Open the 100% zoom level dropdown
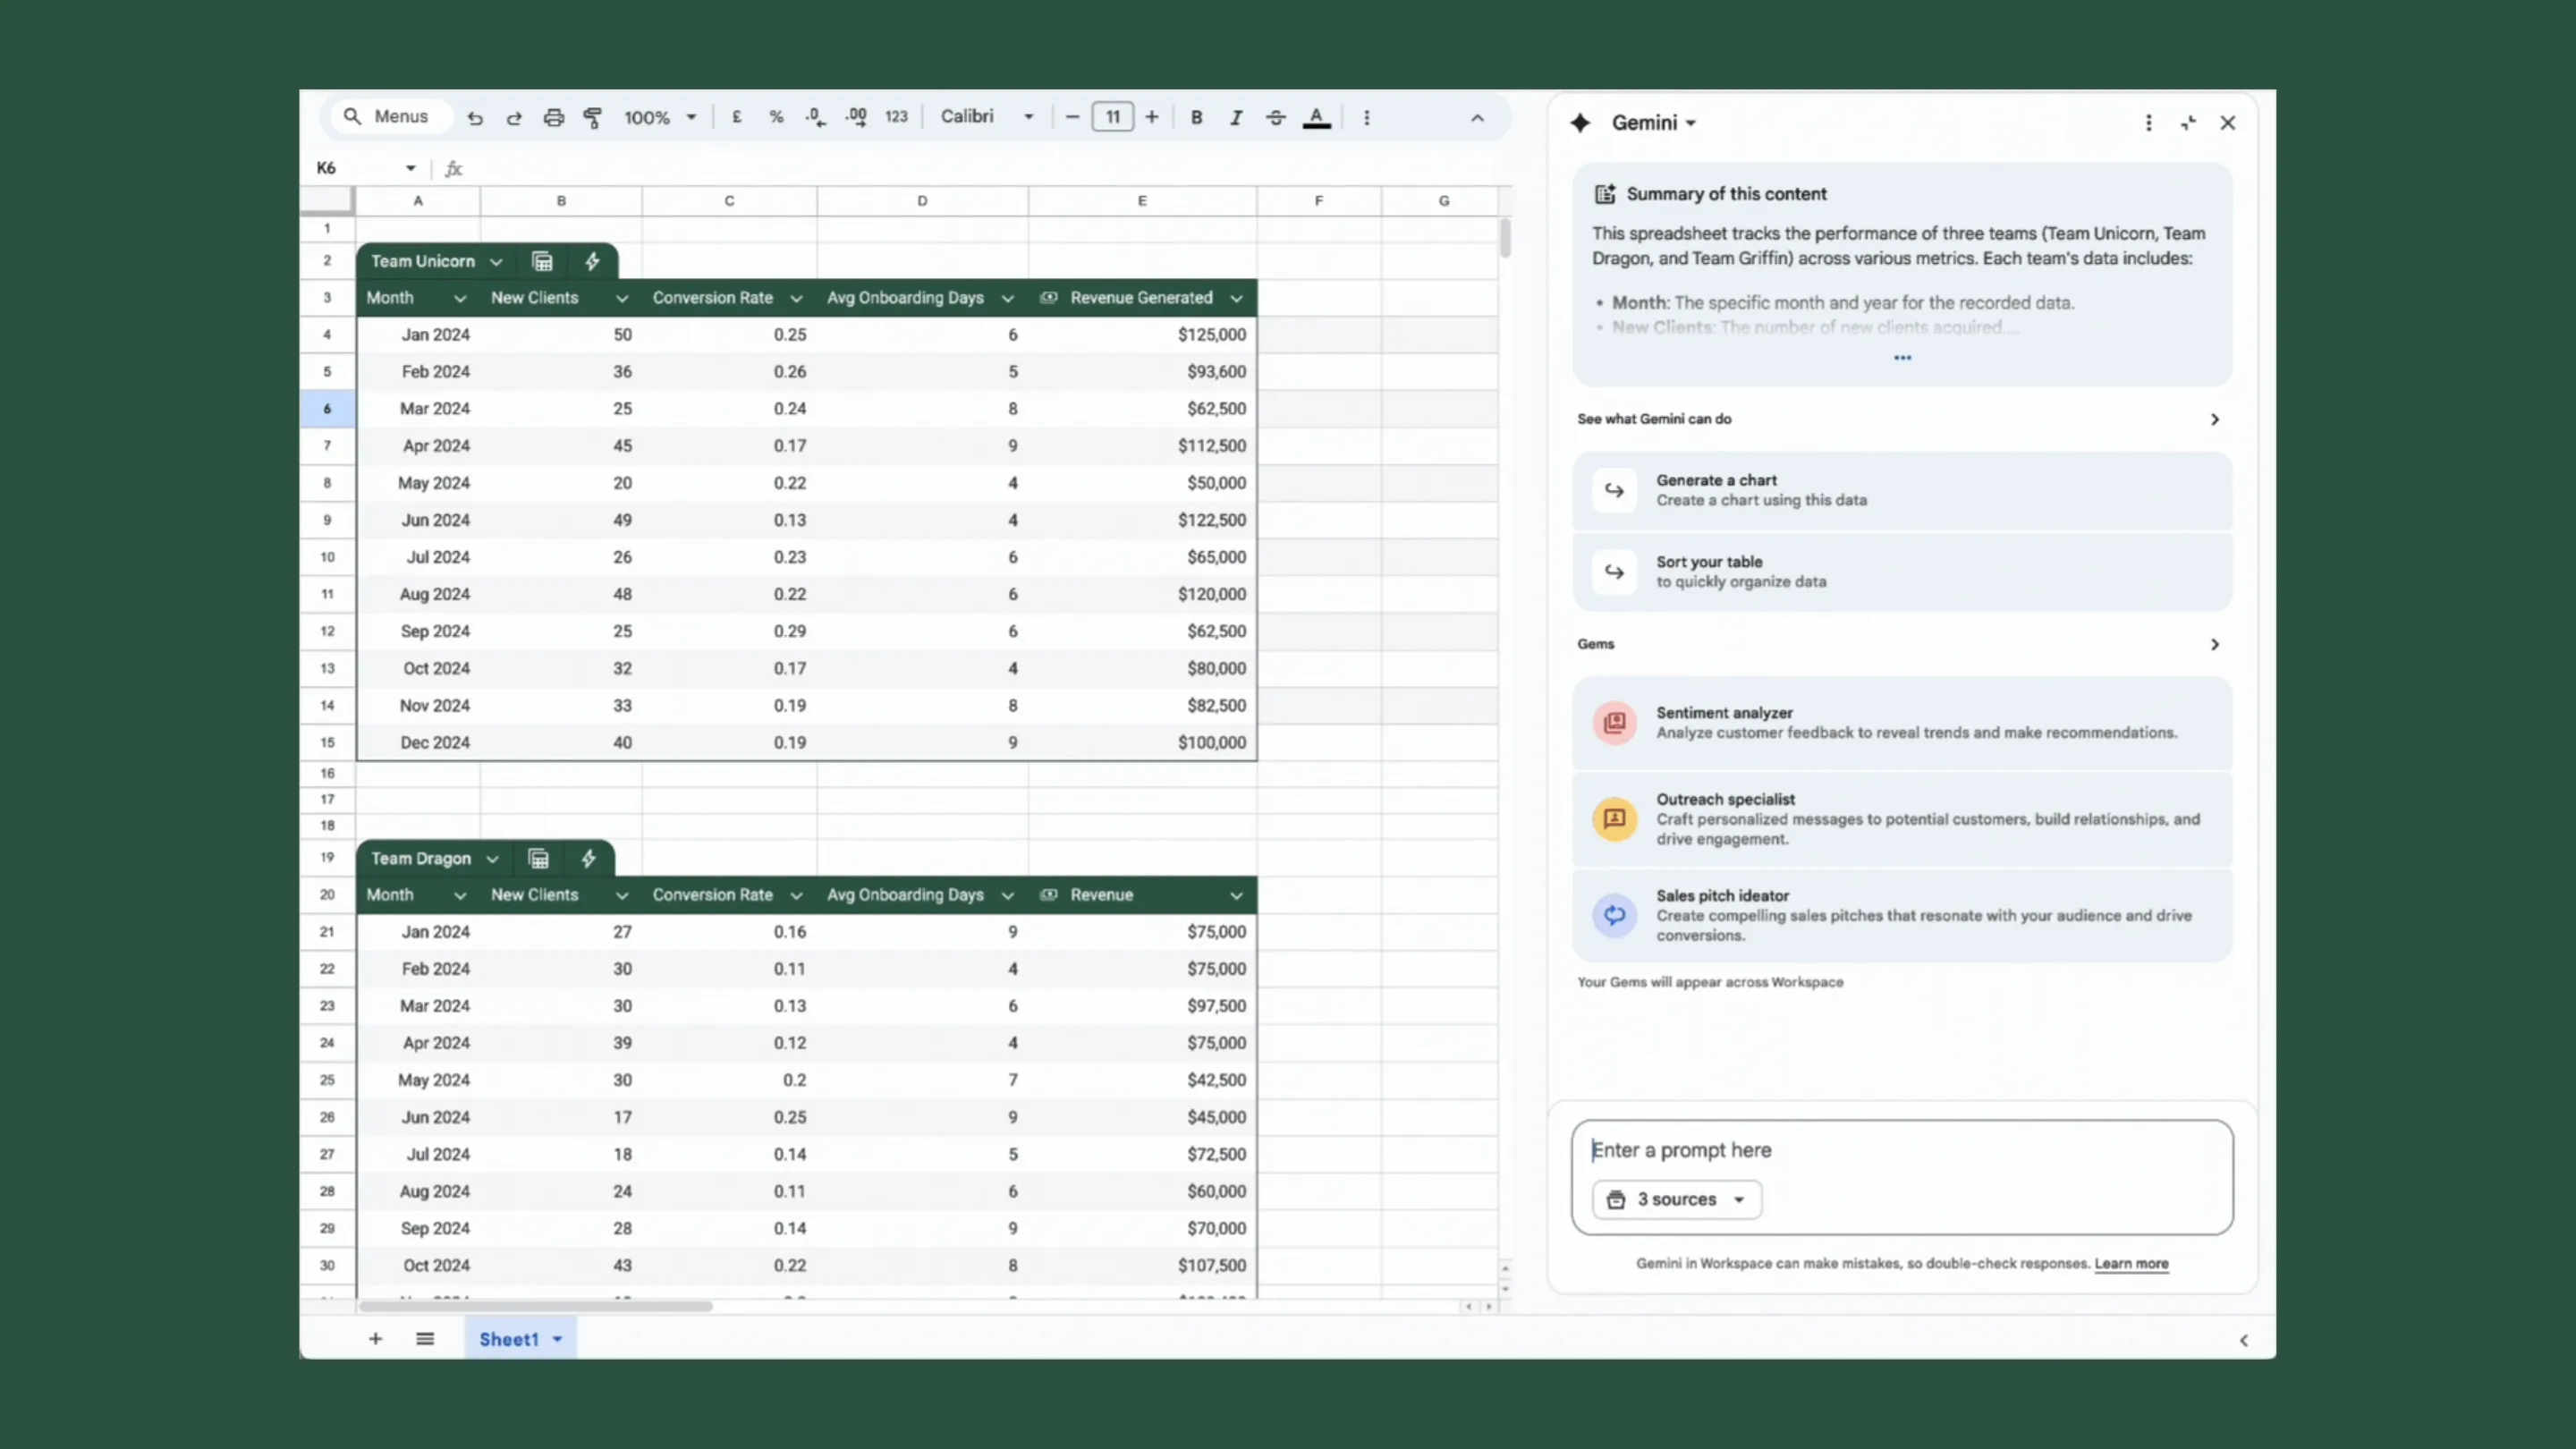This screenshot has height=1449, width=2576. (659, 117)
